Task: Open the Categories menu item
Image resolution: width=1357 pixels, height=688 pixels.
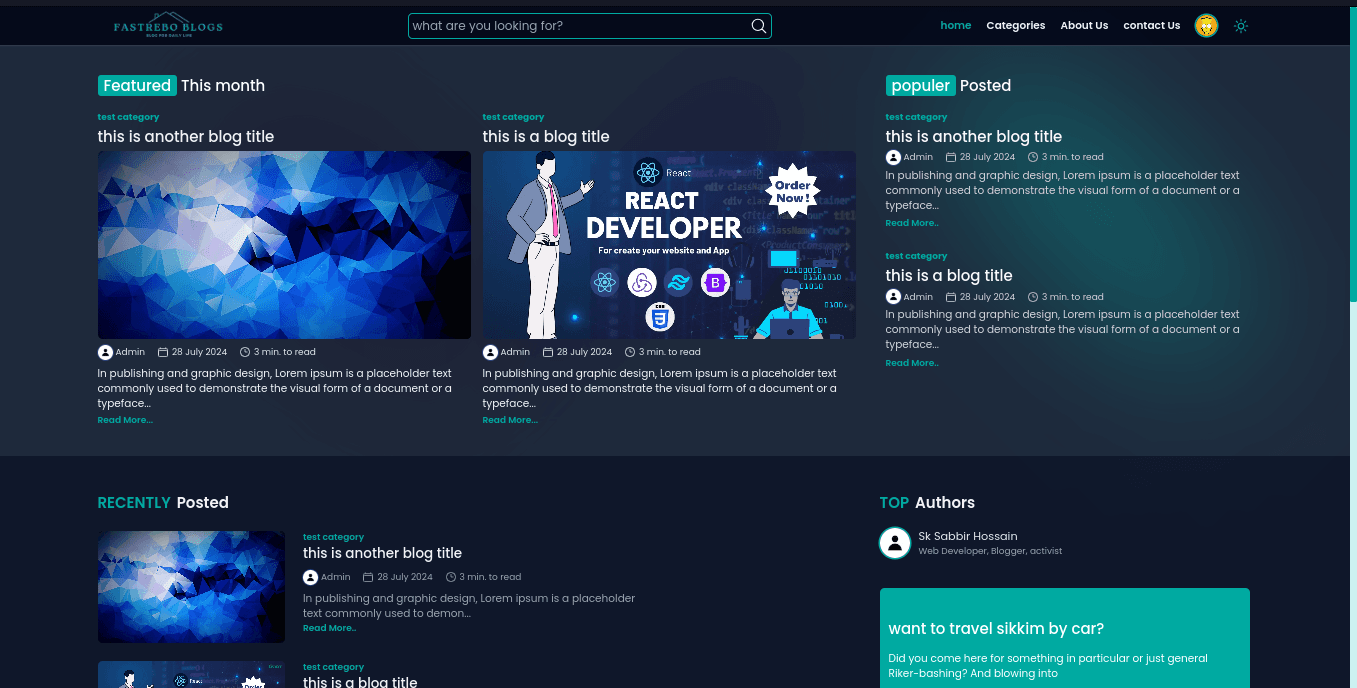Action: (x=1015, y=26)
